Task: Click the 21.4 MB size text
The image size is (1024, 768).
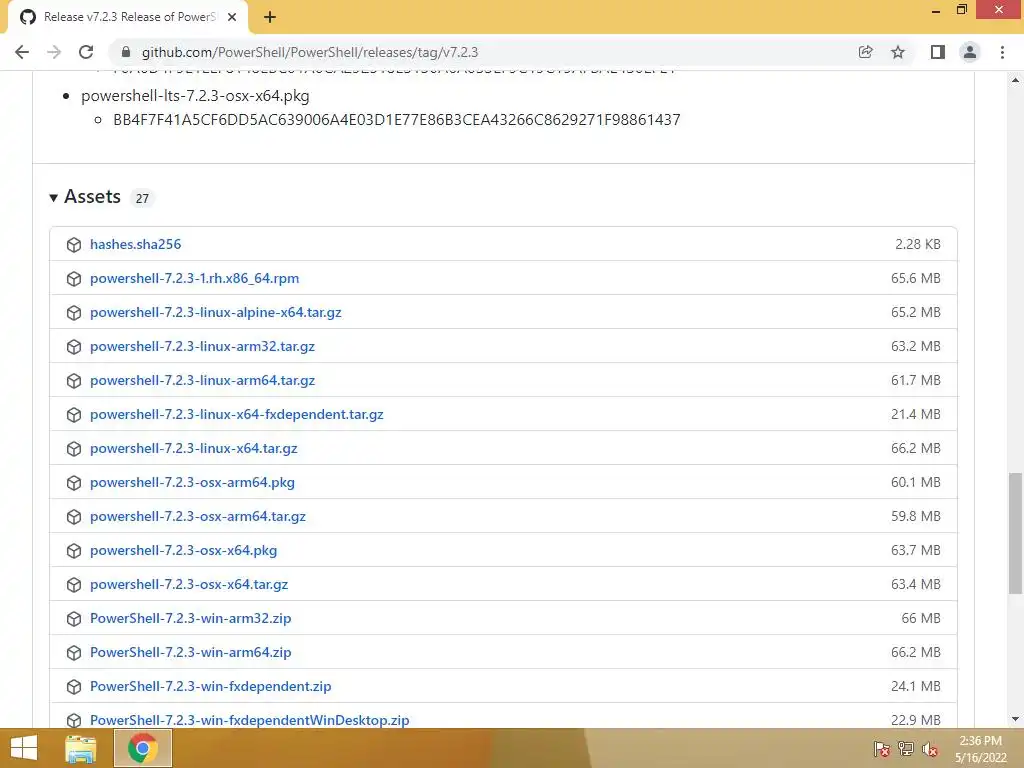Action: click(x=916, y=414)
